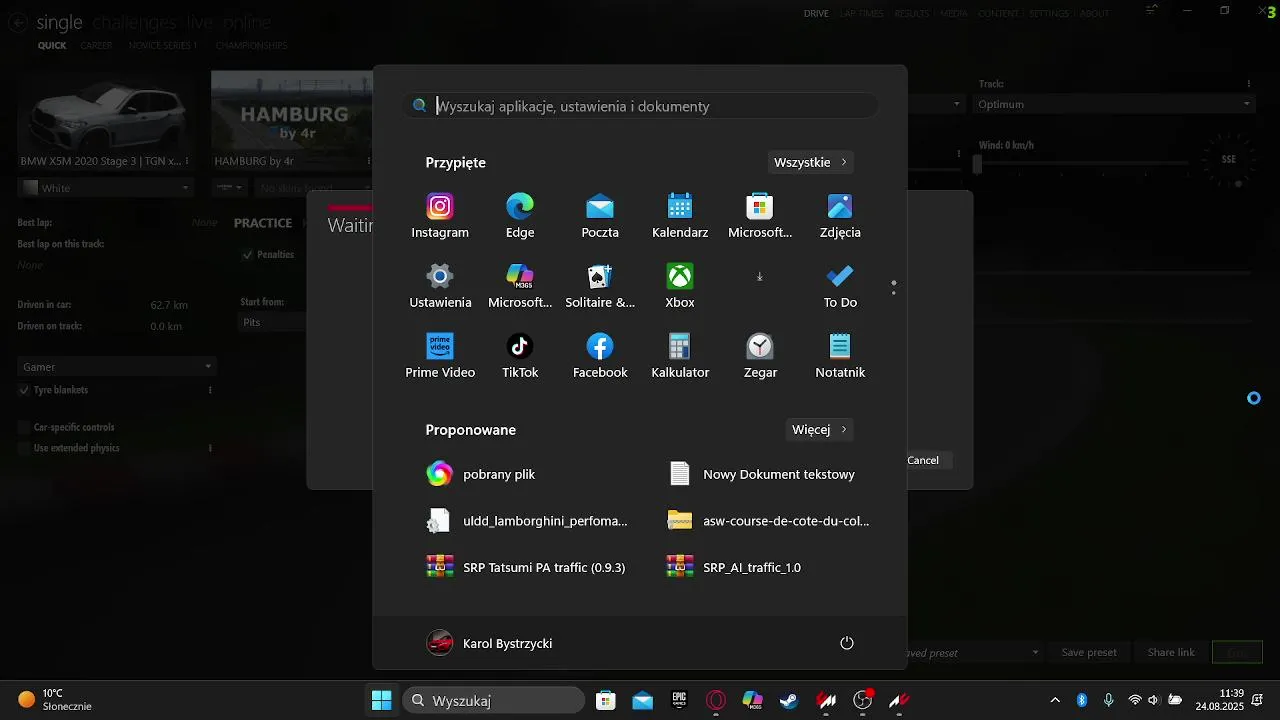The width and height of the screenshot is (1280, 720).
Task: Open the Optimum track condition dropdown
Action: pyautogui.click(x=1115, y=104)
